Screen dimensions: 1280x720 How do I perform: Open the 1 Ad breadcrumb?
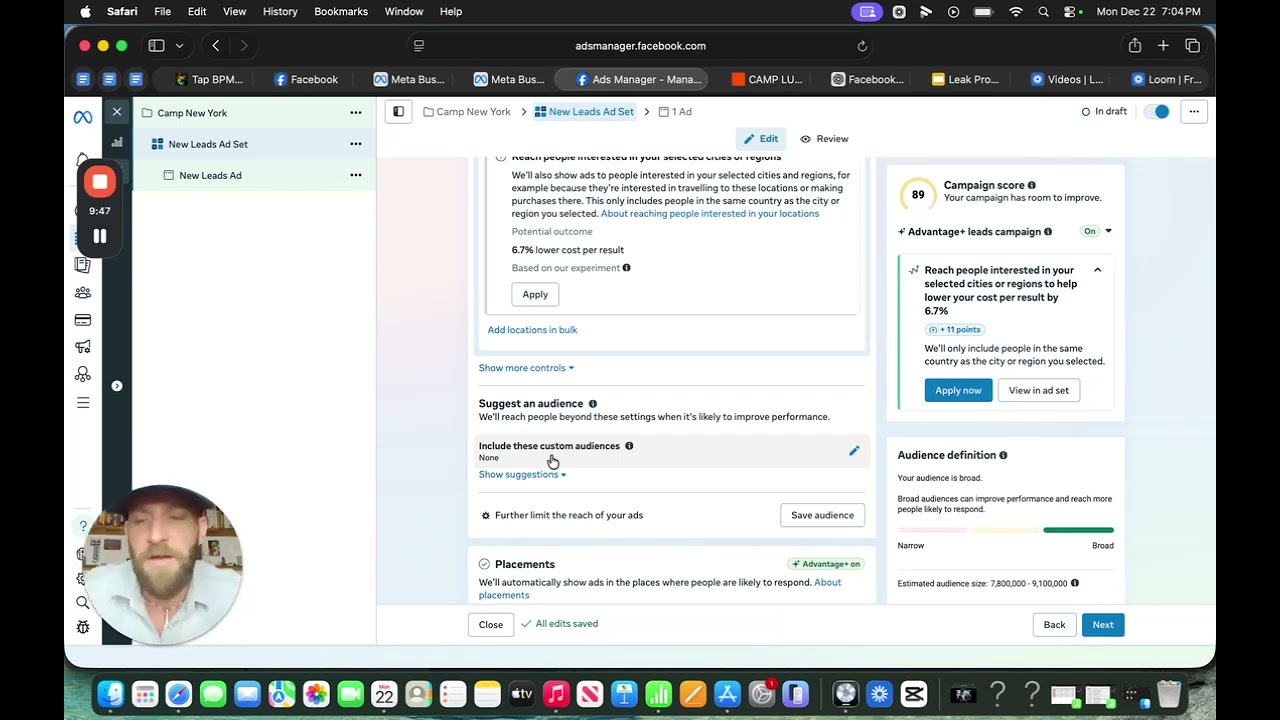pyautogui.click(x=675, y=112)
